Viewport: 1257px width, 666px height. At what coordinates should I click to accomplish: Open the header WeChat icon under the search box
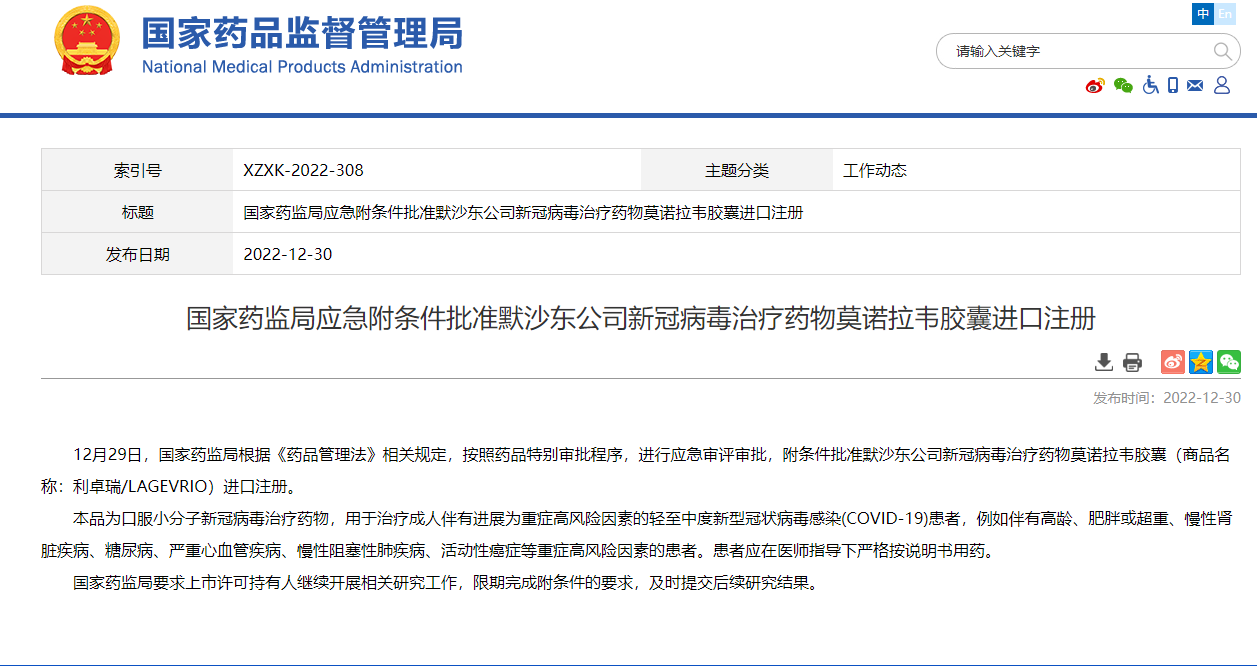[x=1123, y=86]
